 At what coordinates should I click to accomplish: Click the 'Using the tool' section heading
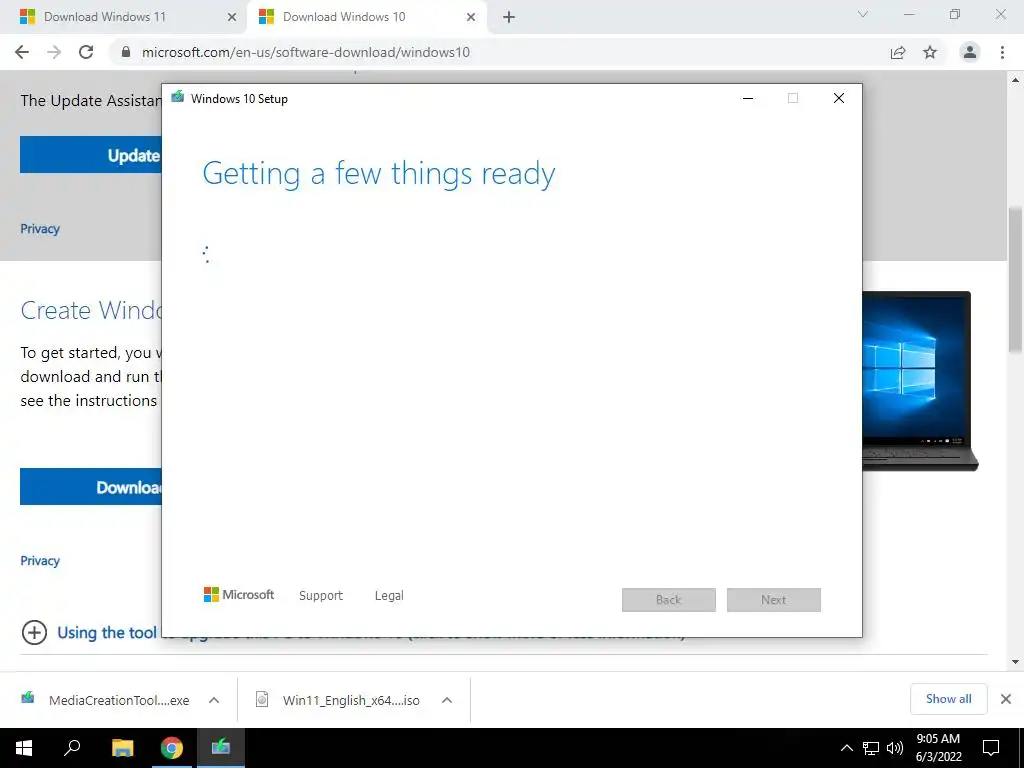[x=107, y=632]
